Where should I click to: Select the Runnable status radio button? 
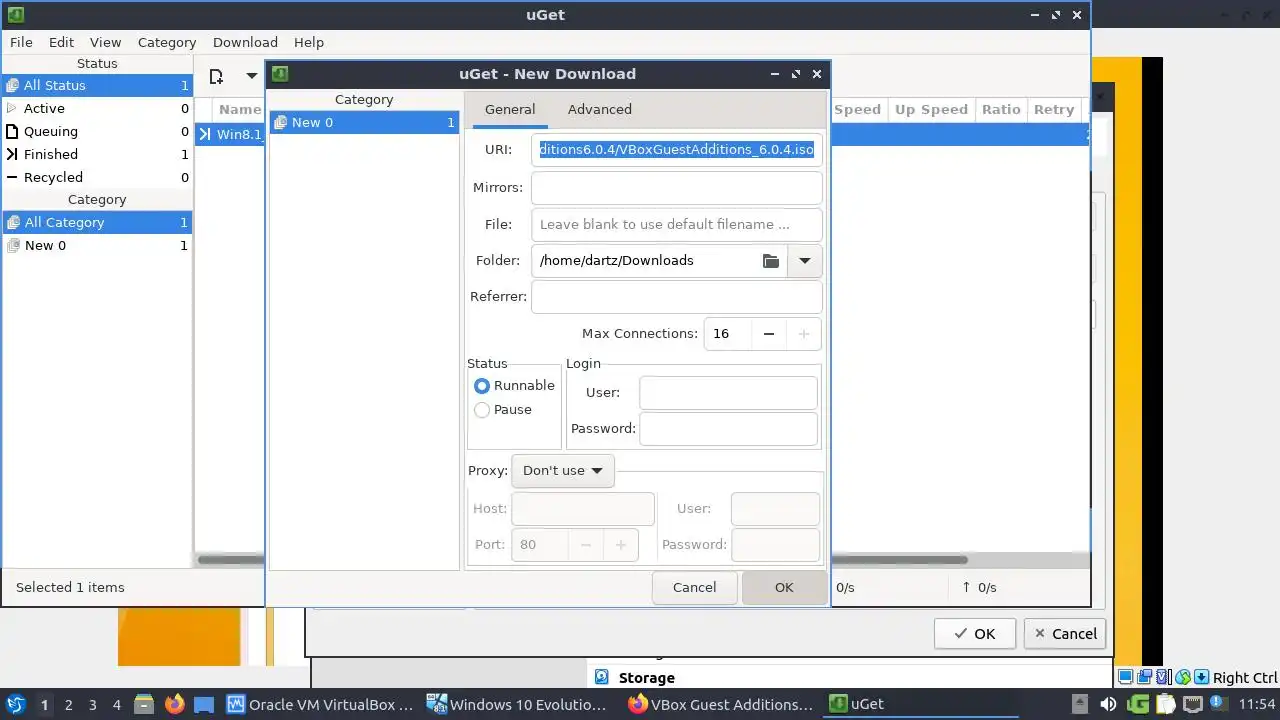pos(482,386)
